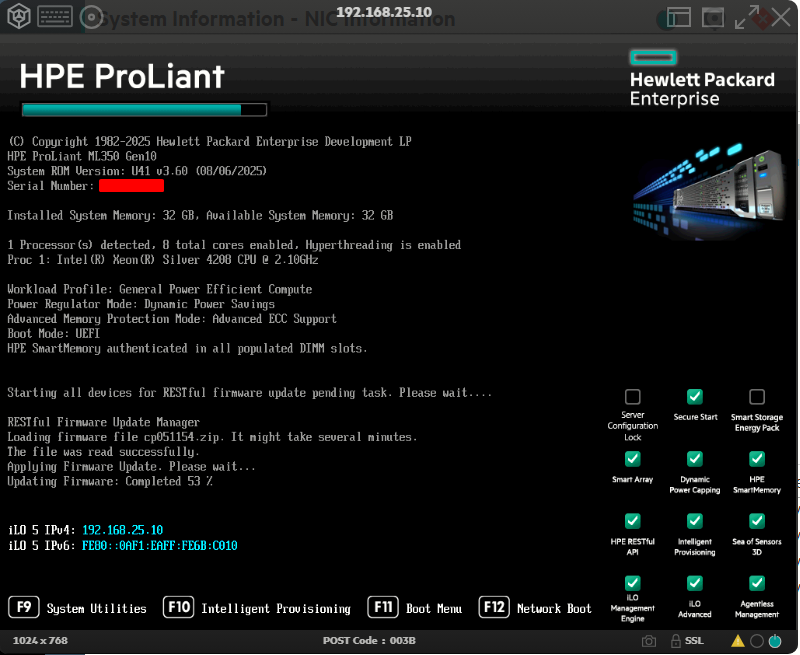Click the Smart Array checkbox
The height and width of the screenshot is (655, 800).
(x=633, y=459)
